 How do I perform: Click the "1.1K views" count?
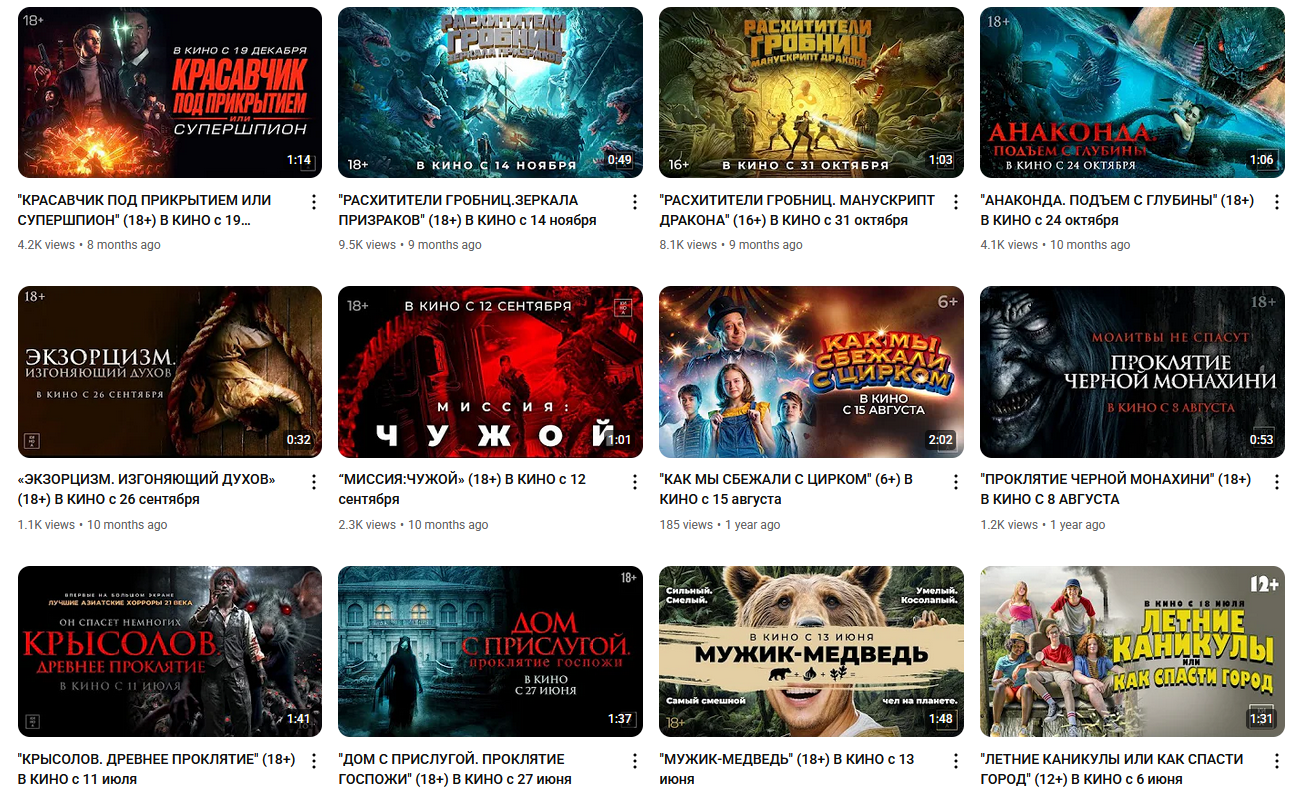[46, 525]
